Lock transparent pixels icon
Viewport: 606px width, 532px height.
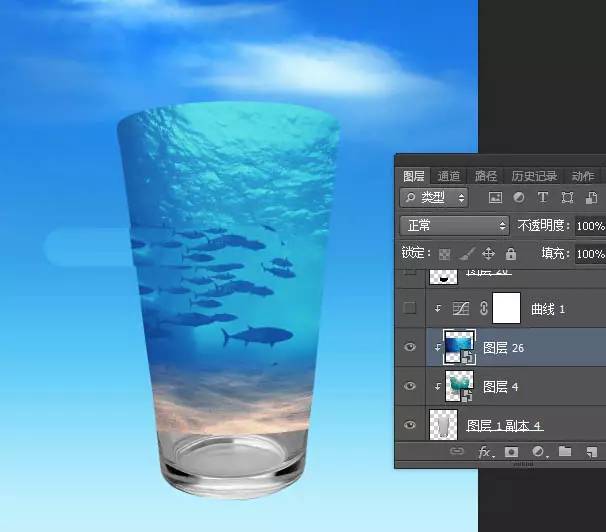(x=445, y=254)
